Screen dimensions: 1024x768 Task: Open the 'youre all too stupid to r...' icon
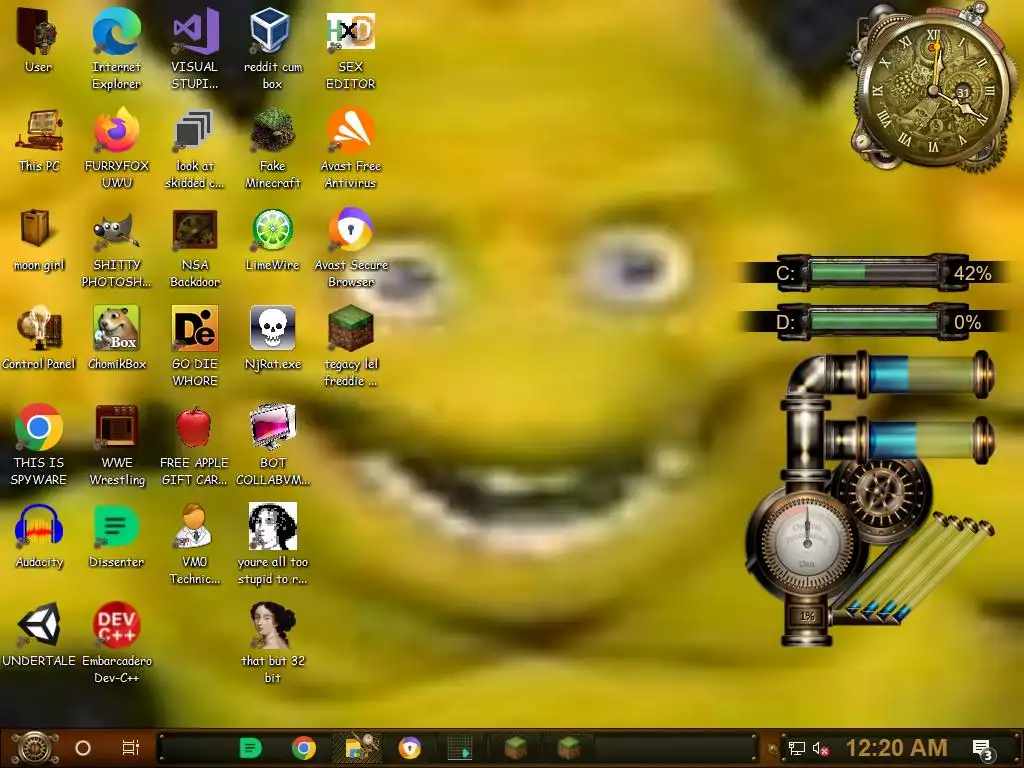coord(272,526)
